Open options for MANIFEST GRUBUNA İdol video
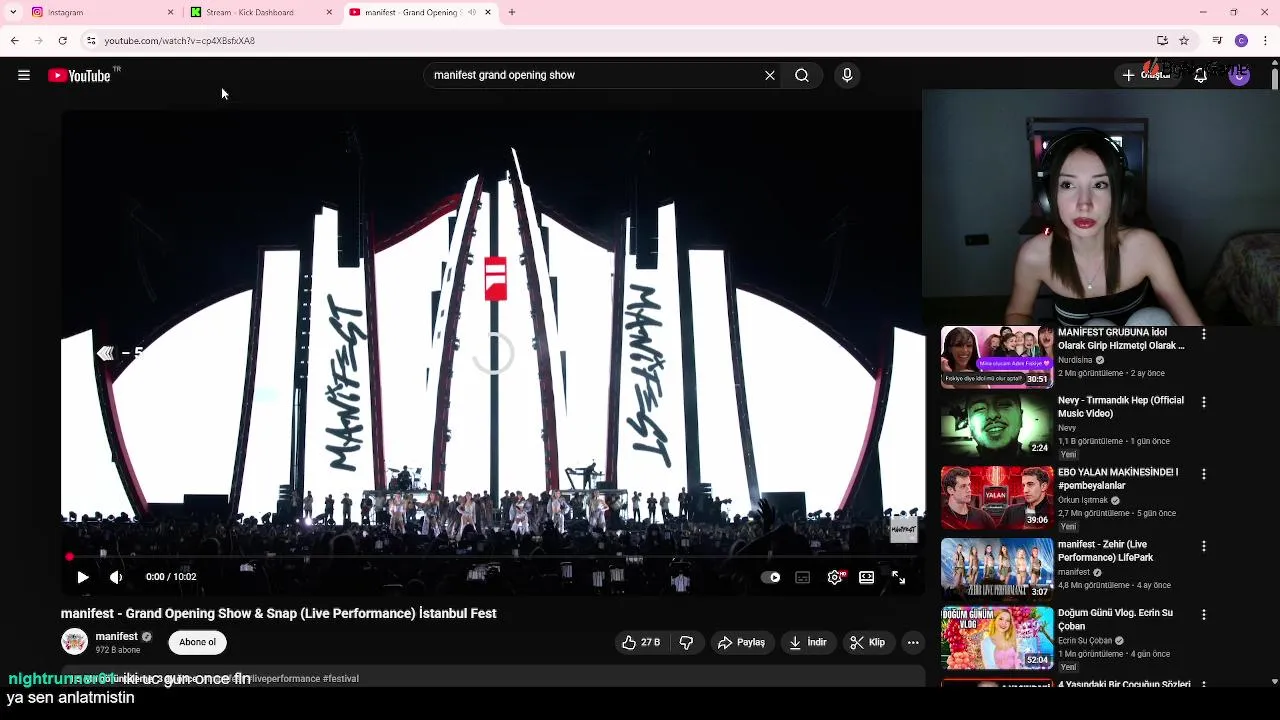The image size is (1280, 720). pyautogui.click(x=1204, y=334)
